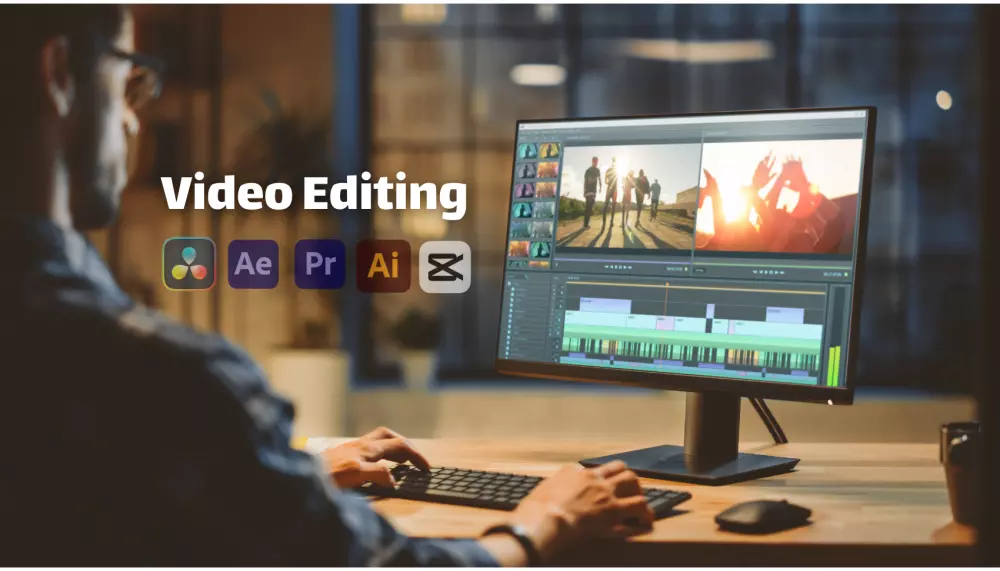This screenshot has width=1000, height=571.
Task: Open the DaVinci Resolve app icon
Action: pyautogui.click(x=189, y=264)
